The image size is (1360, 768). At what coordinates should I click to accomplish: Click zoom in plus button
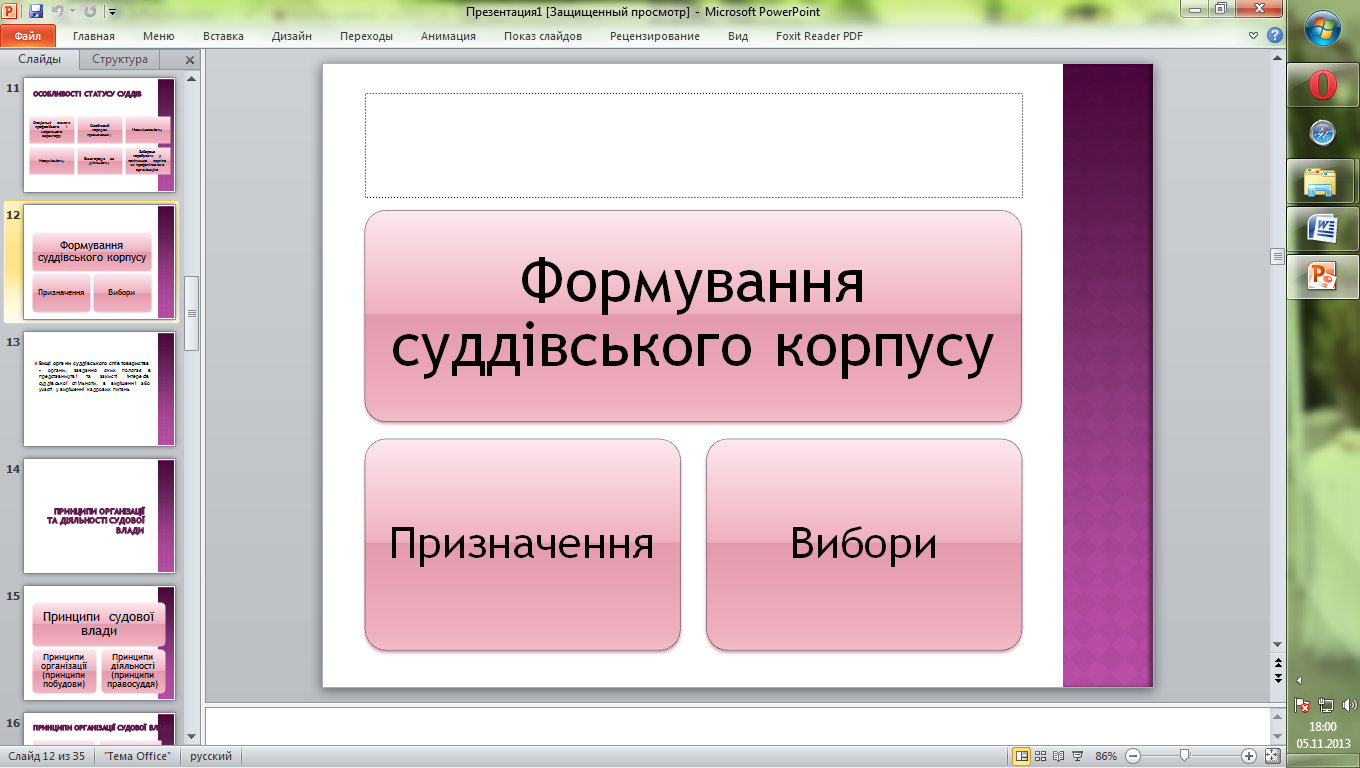coord(1249,756)
